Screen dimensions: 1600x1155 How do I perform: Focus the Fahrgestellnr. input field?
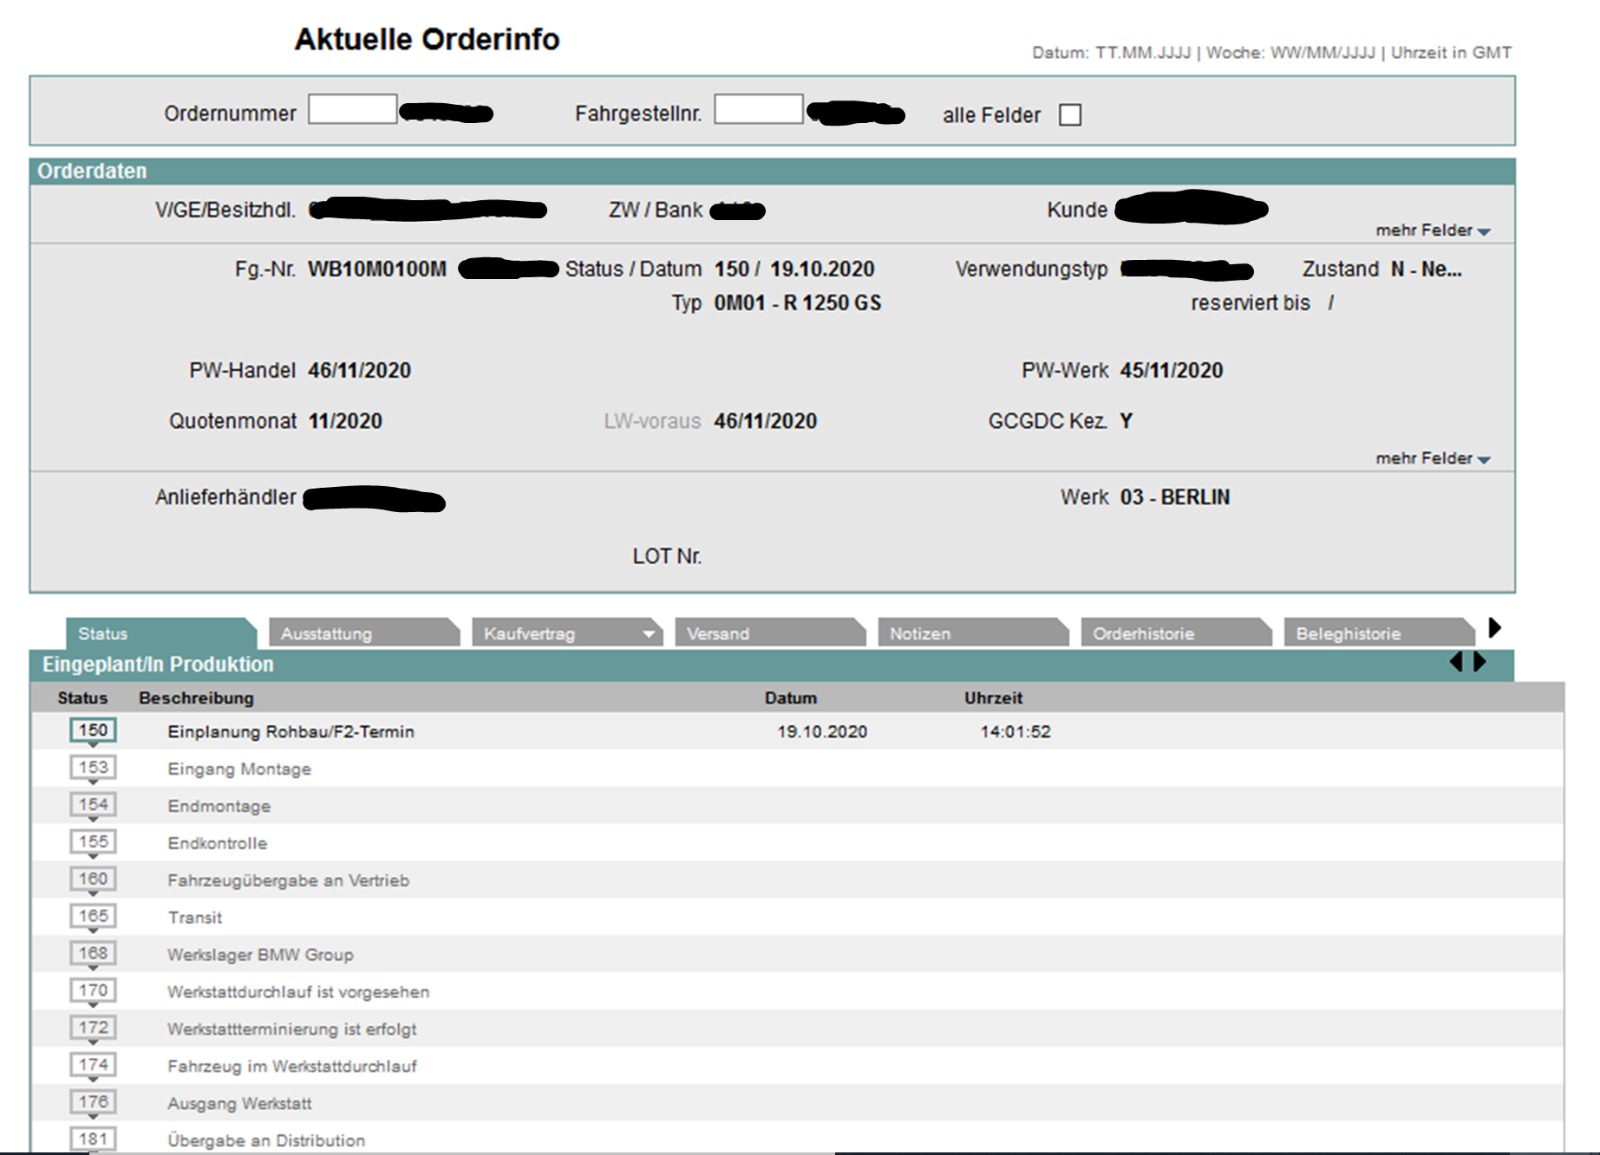pyautogui.click(x=758, y=110)
